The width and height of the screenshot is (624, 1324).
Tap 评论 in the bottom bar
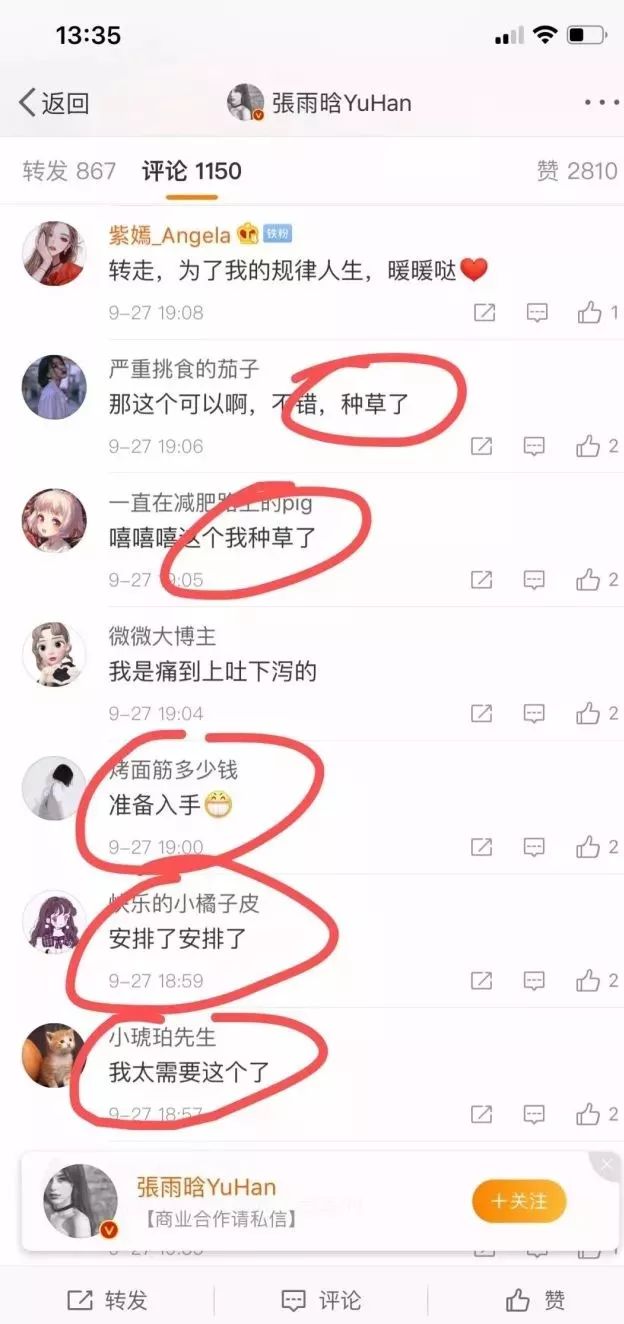[x=321, y=1300]
